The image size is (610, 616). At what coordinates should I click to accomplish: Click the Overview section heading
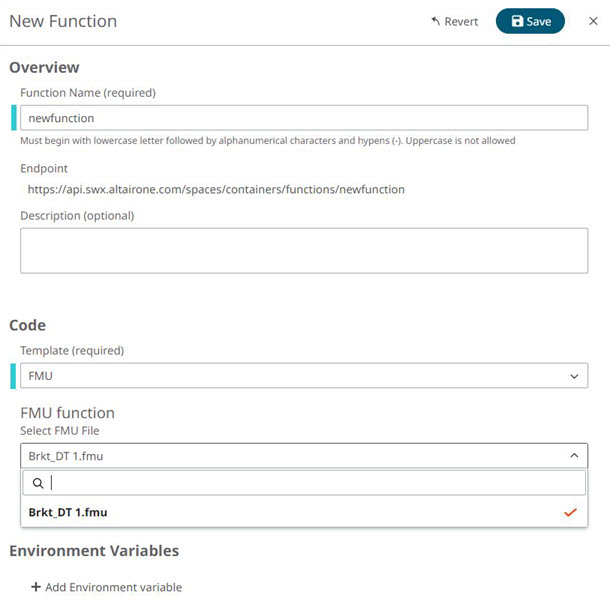pos(44,68)
